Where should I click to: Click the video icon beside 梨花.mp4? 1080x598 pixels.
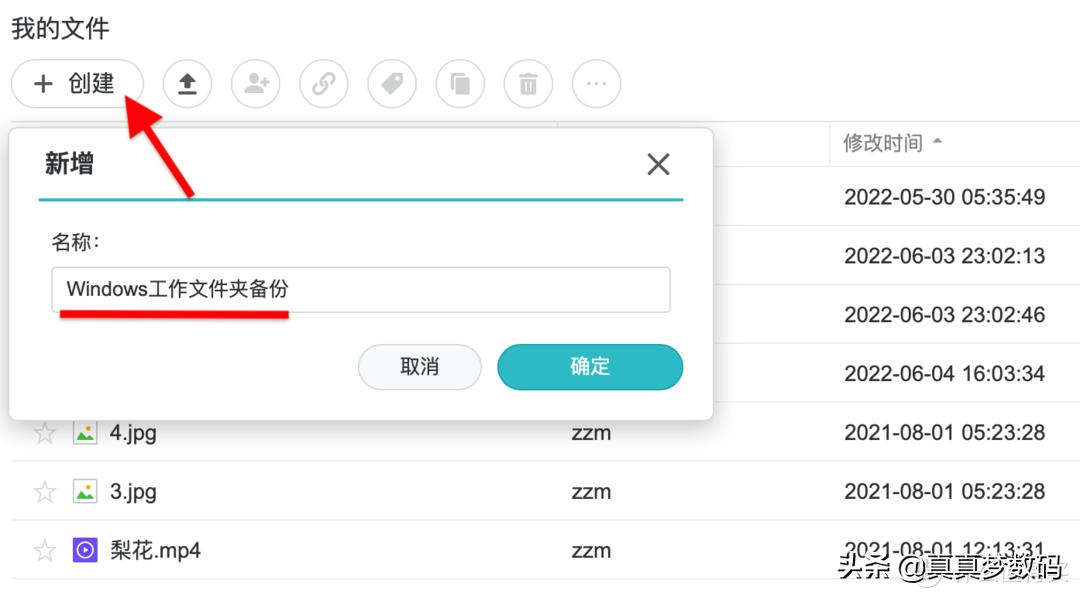click(86, 550)
